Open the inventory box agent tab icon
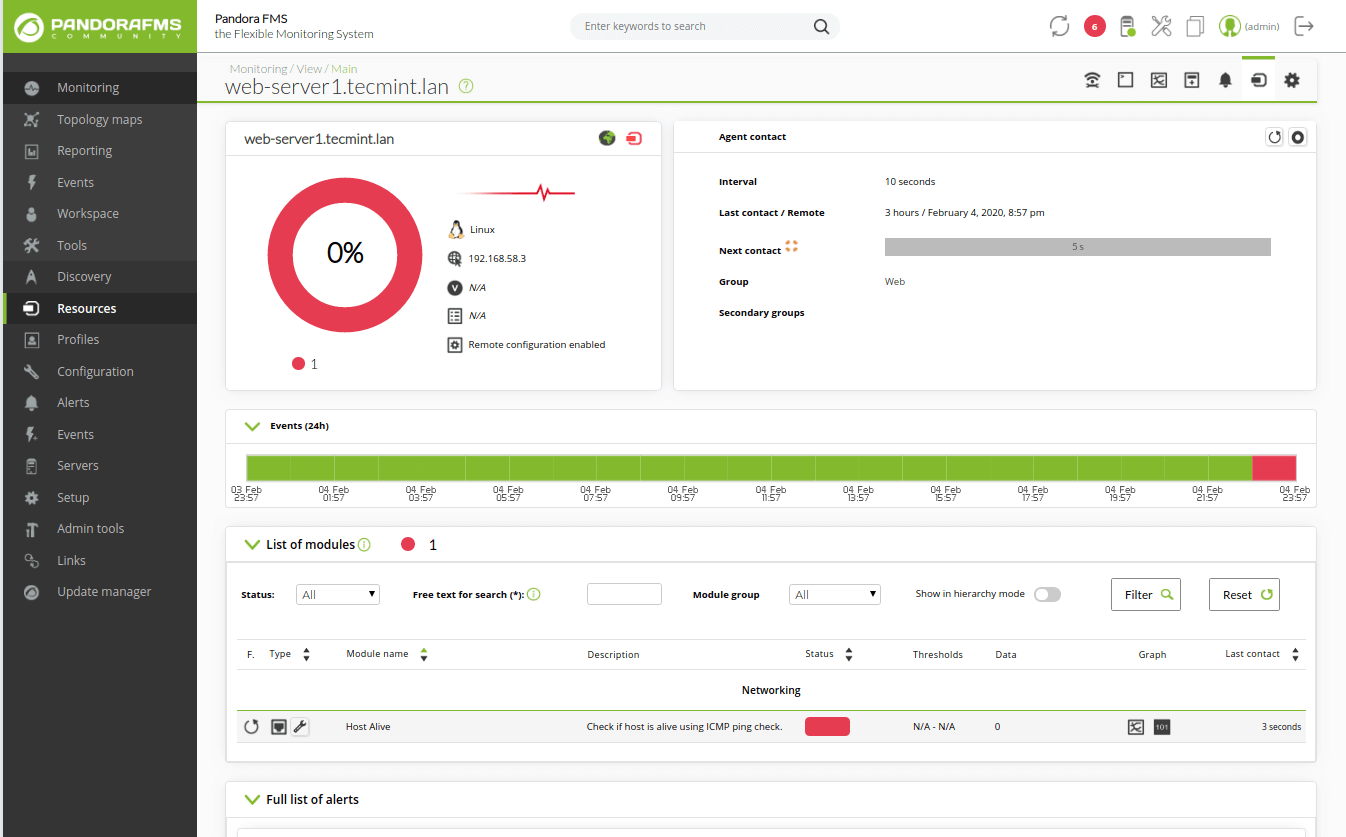Screen dimensions: 1346x837 click(1192, 80)
